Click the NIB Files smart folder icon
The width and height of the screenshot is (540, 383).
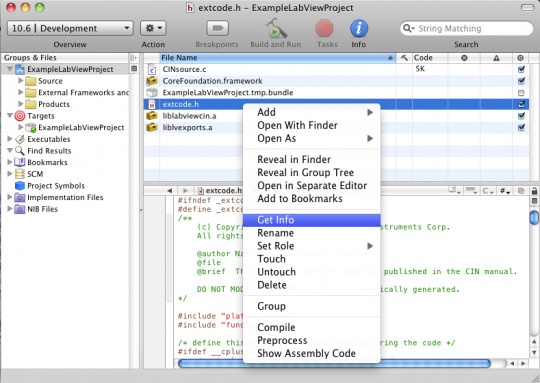[20, 209]
